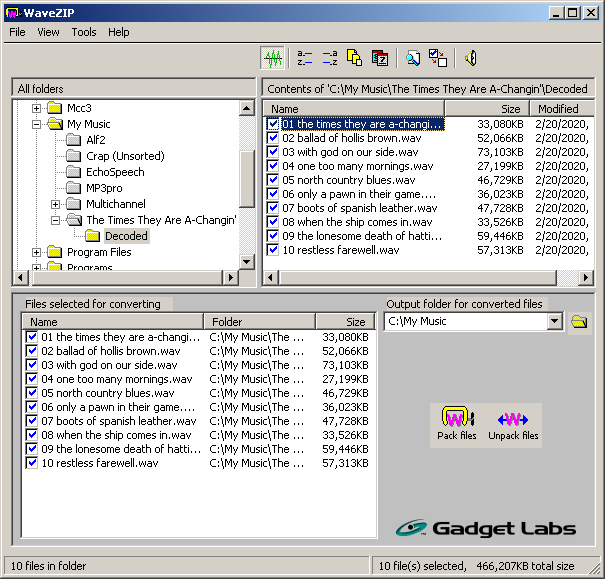The image size is (605, 579).
Task: Select the My Music folder
Action: tap(88, 124)
